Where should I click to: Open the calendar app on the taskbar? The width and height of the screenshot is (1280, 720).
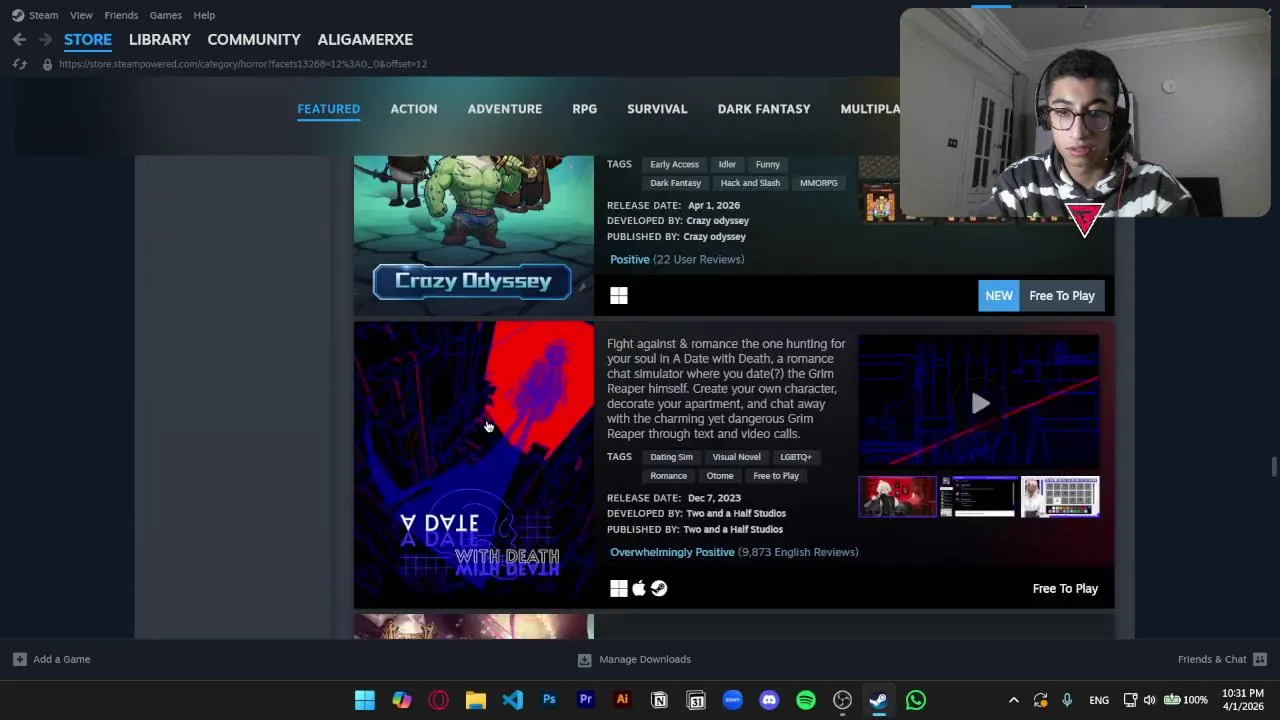tap(696, 700)
